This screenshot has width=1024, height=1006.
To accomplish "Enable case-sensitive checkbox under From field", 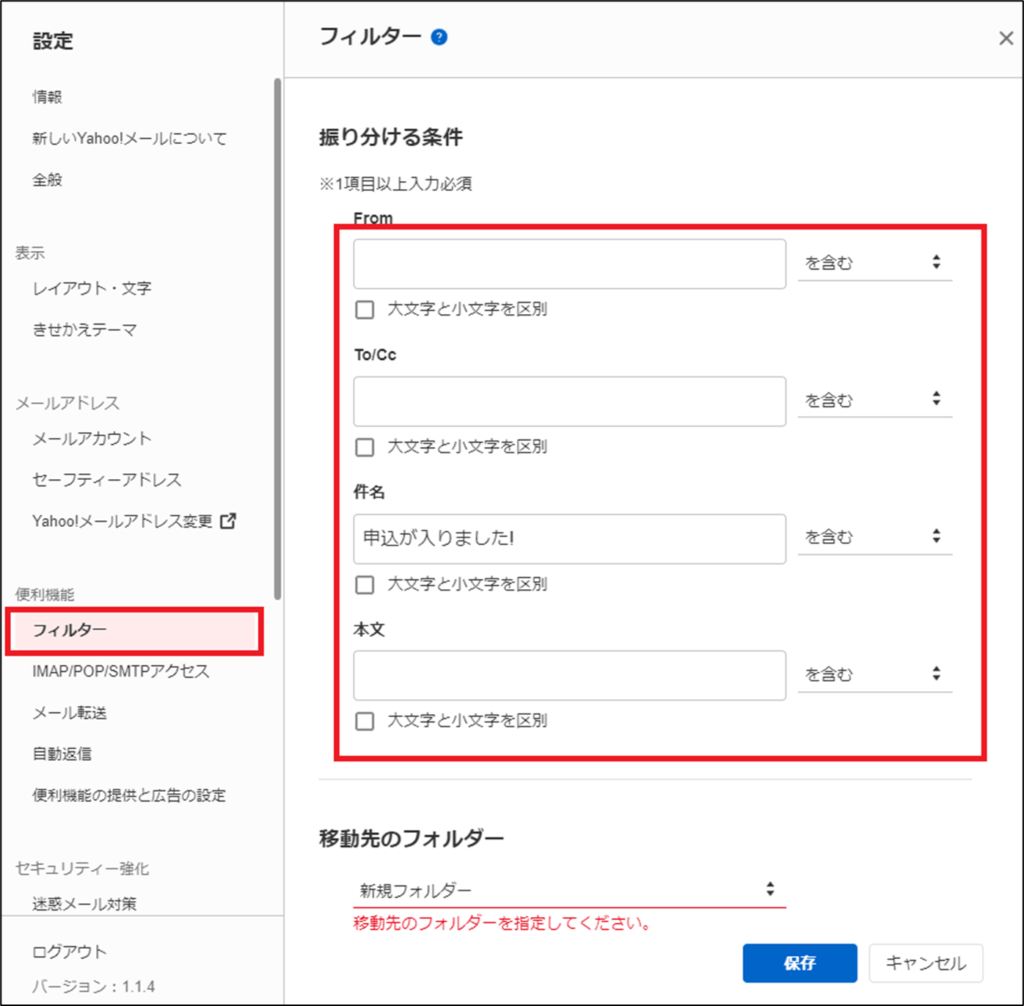I will (364, 309).
